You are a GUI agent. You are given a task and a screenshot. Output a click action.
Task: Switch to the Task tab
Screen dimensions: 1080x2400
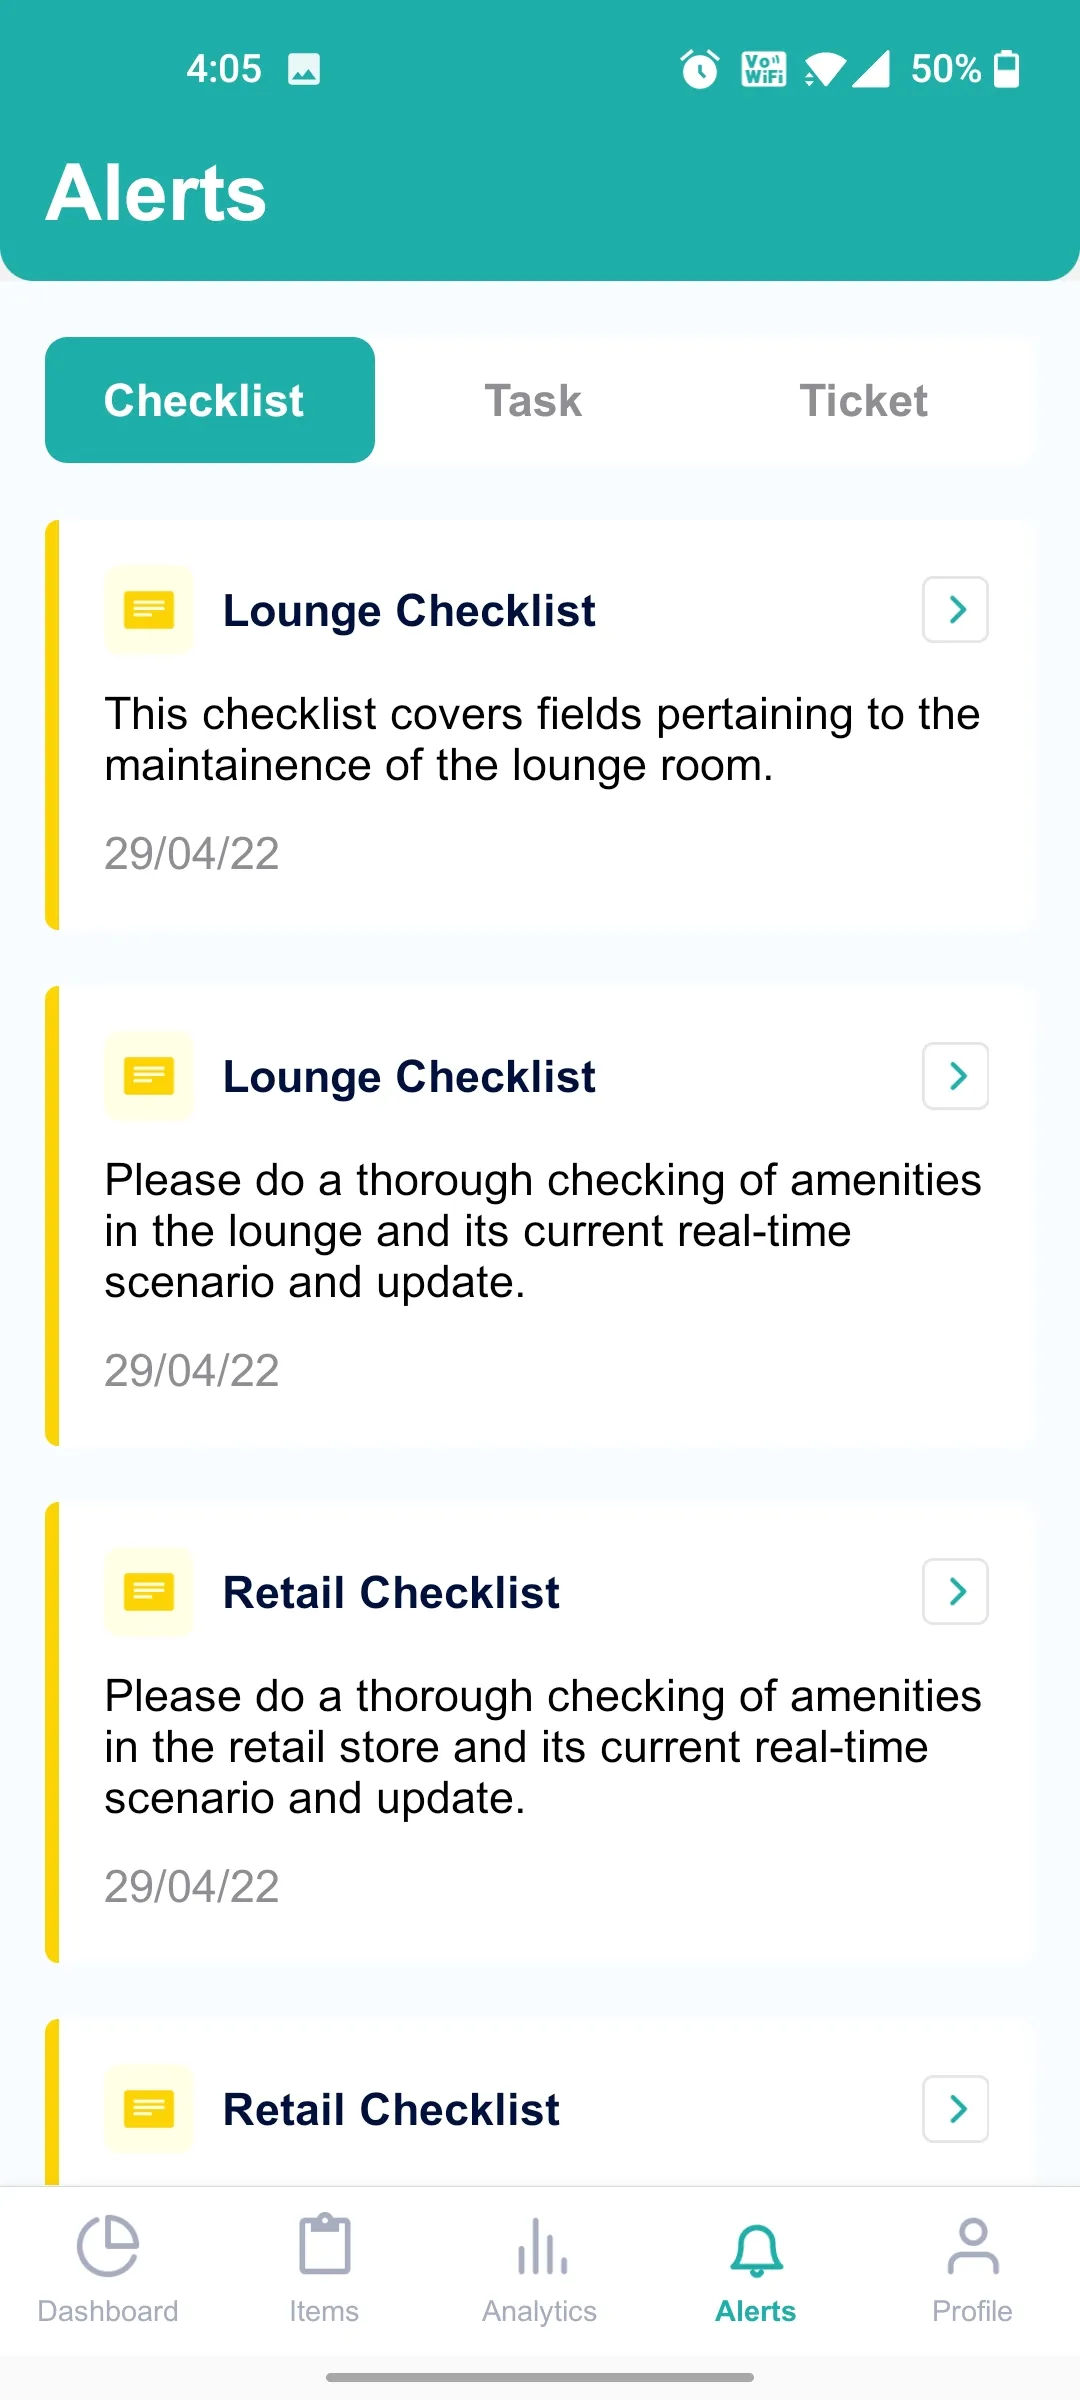(534, 400)
